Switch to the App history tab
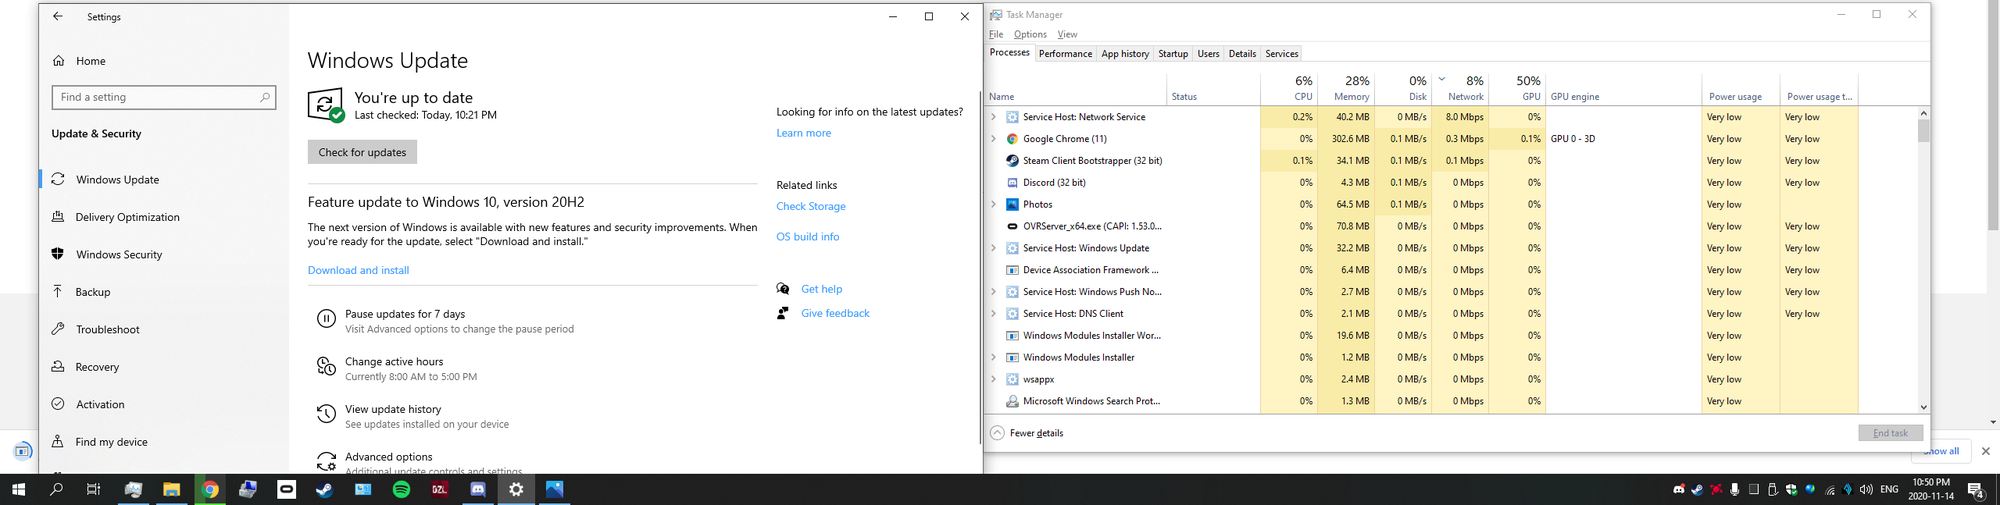This screenshot has width=2000, height=505. [x=1125, y=54]
